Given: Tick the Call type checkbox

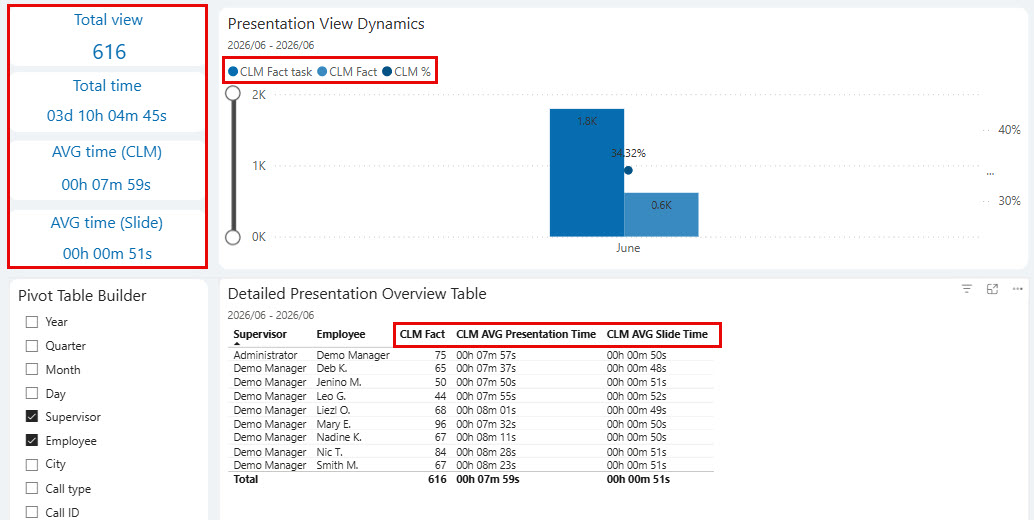Looking at the screenshot, I should coord(32,488).
